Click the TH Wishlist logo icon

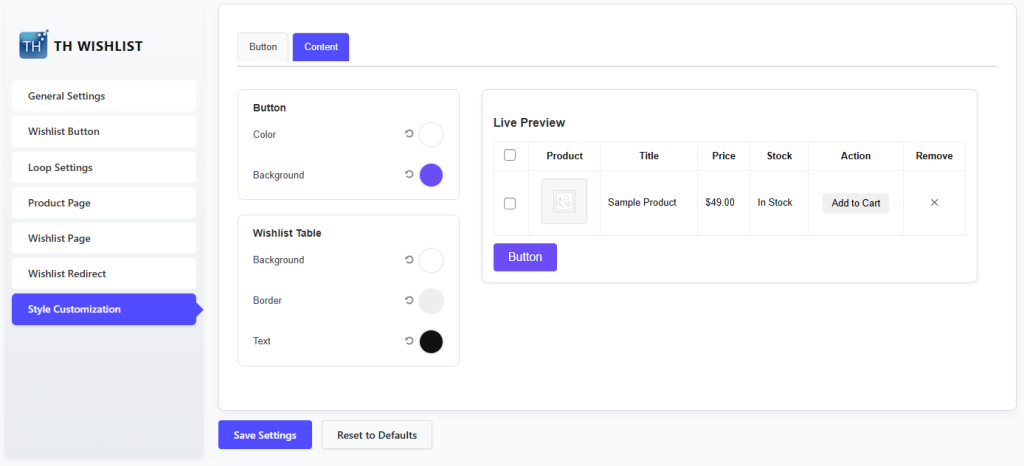coord(33,45)
